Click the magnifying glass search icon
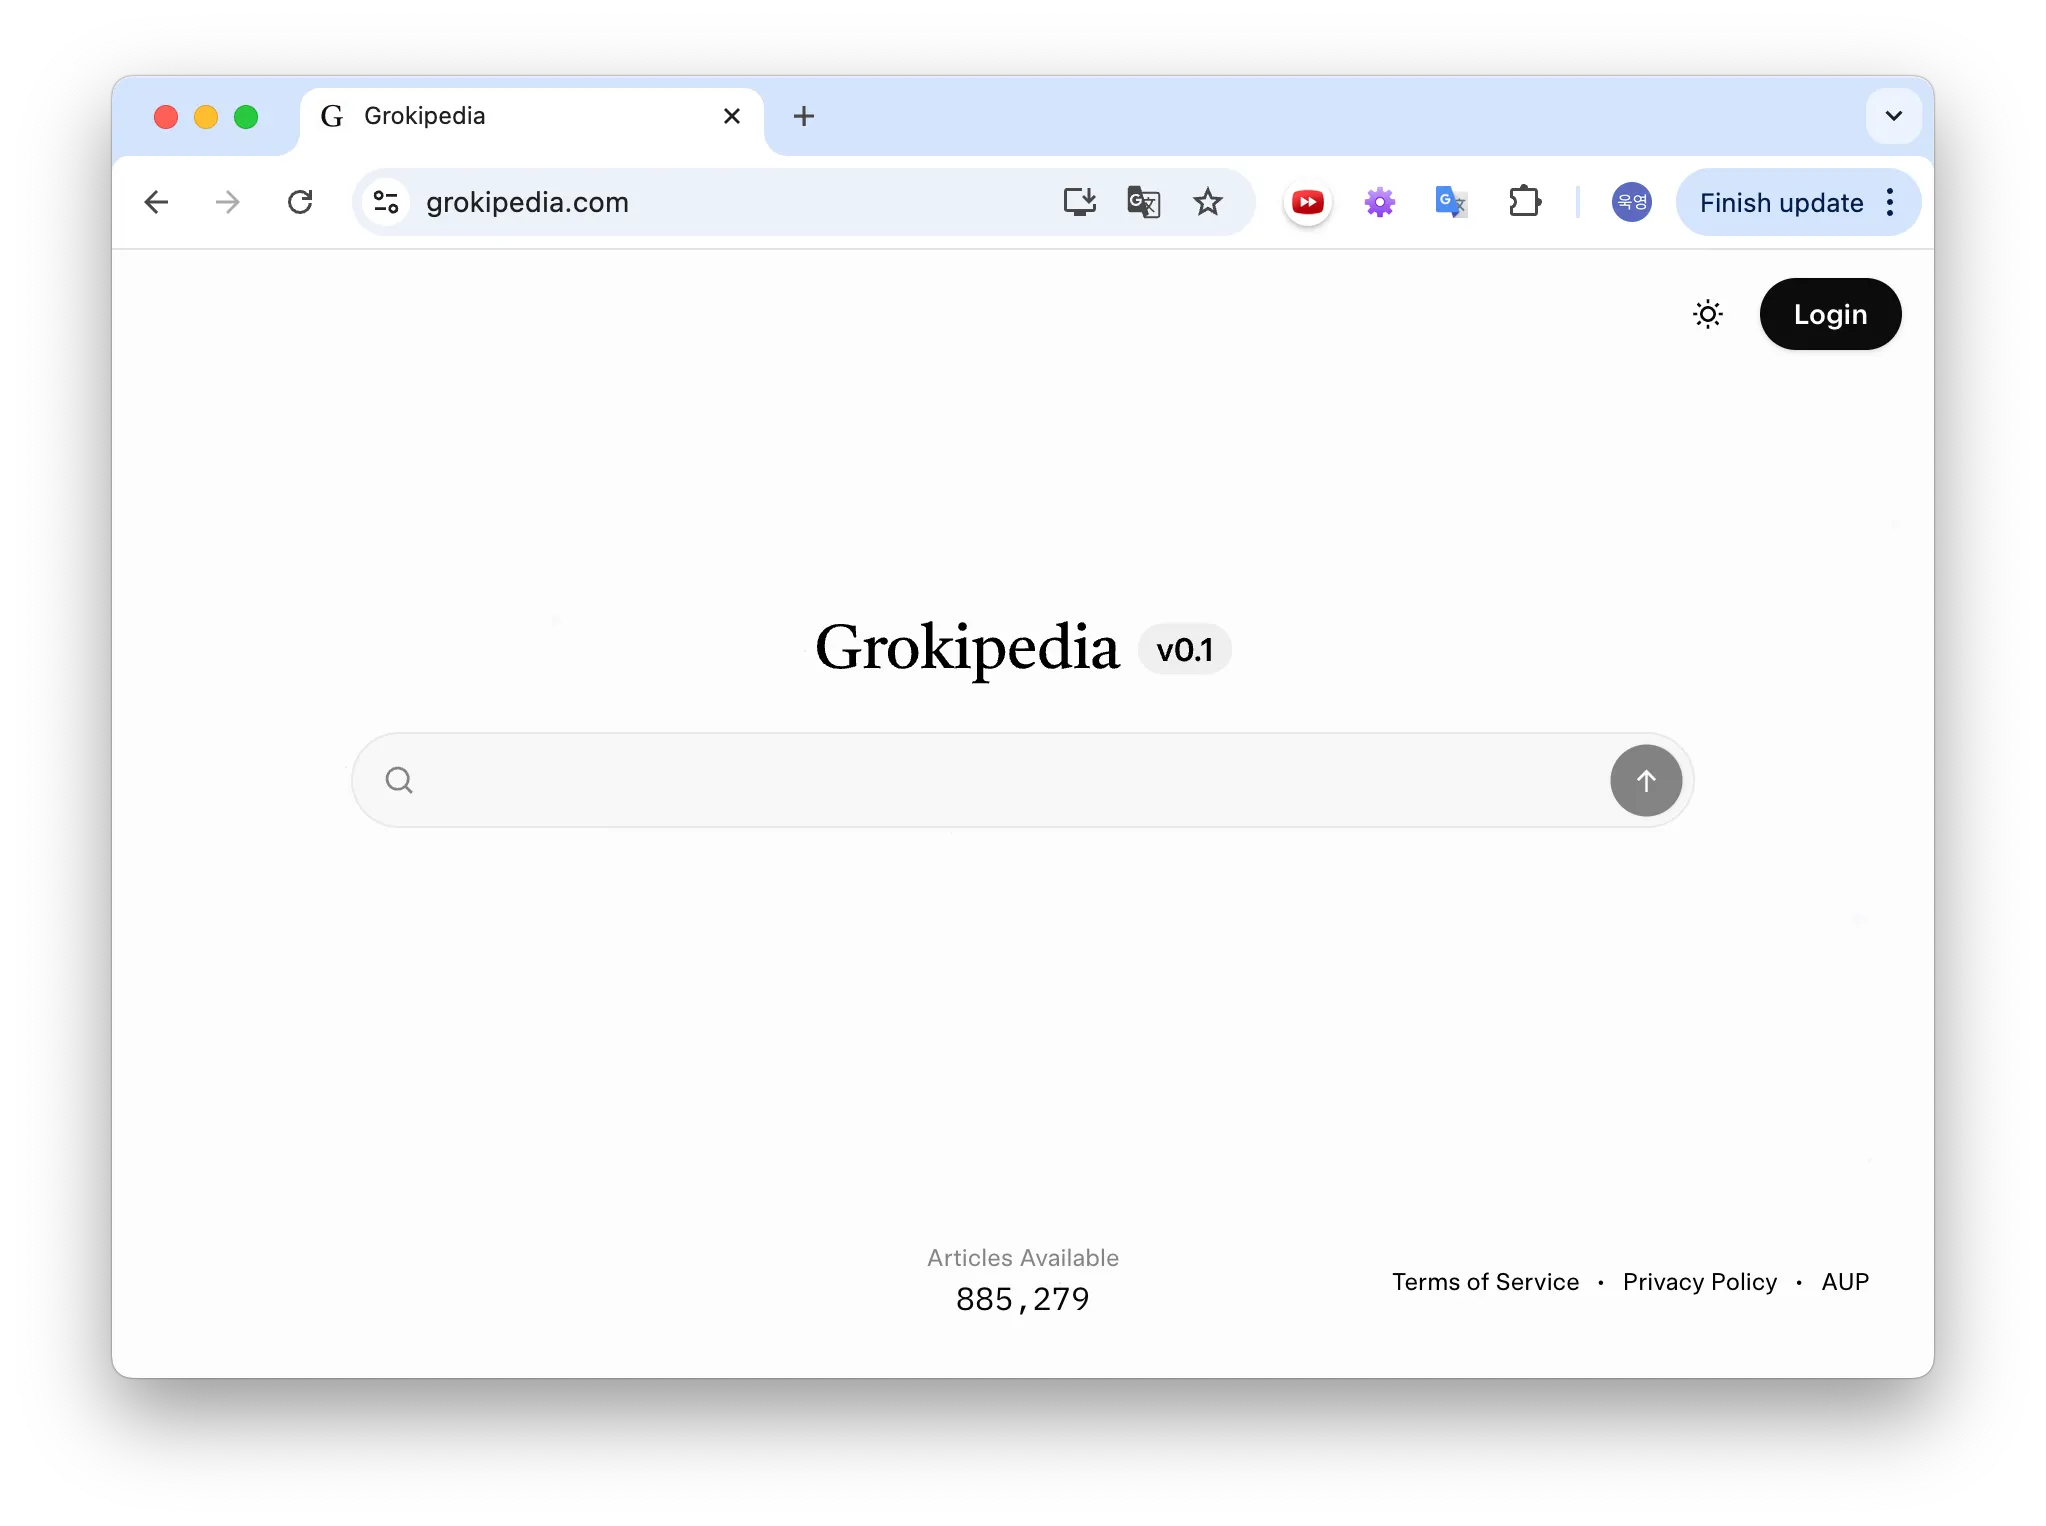 tap(399, 780)
